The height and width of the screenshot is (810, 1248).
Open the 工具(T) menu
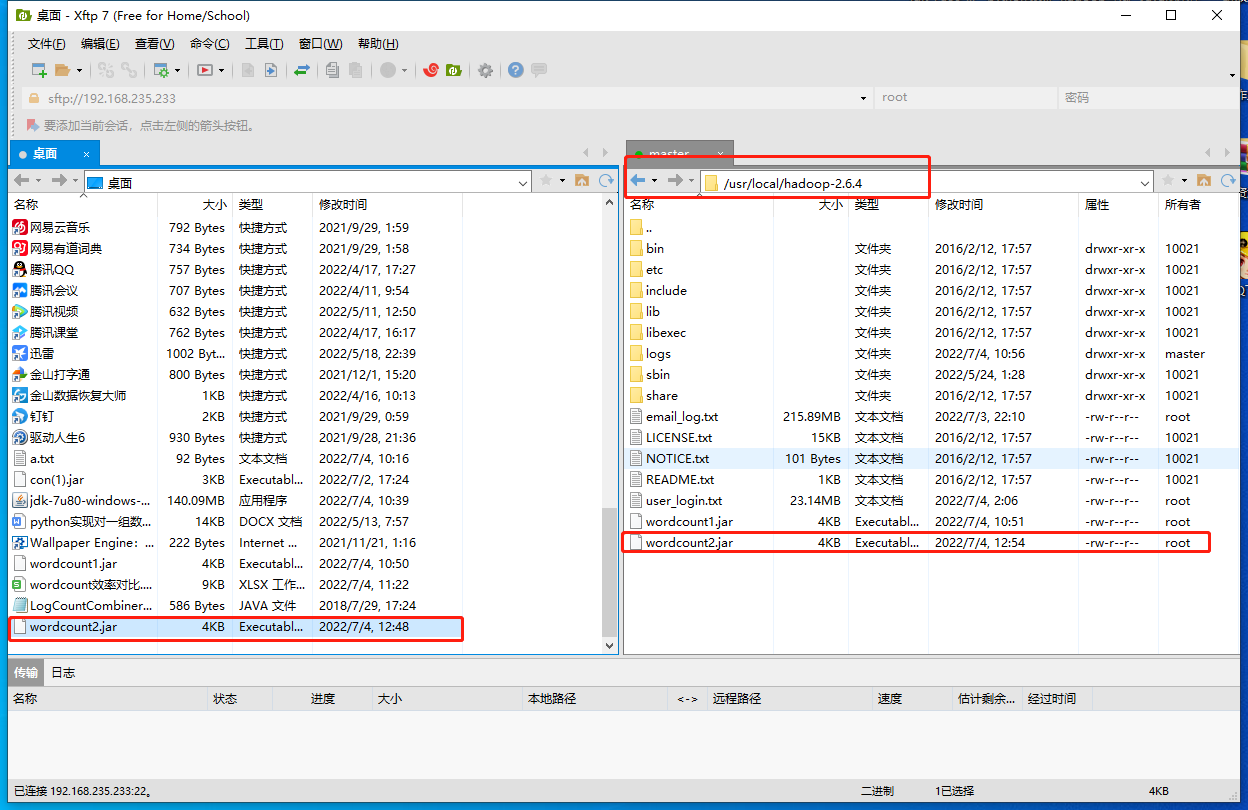coord(264,44)
